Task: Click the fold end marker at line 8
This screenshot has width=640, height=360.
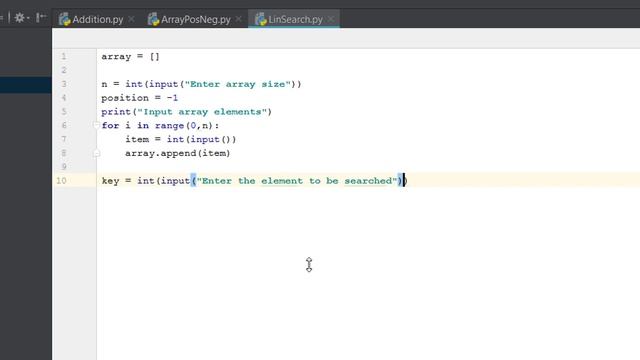Action: pos(96,153)
